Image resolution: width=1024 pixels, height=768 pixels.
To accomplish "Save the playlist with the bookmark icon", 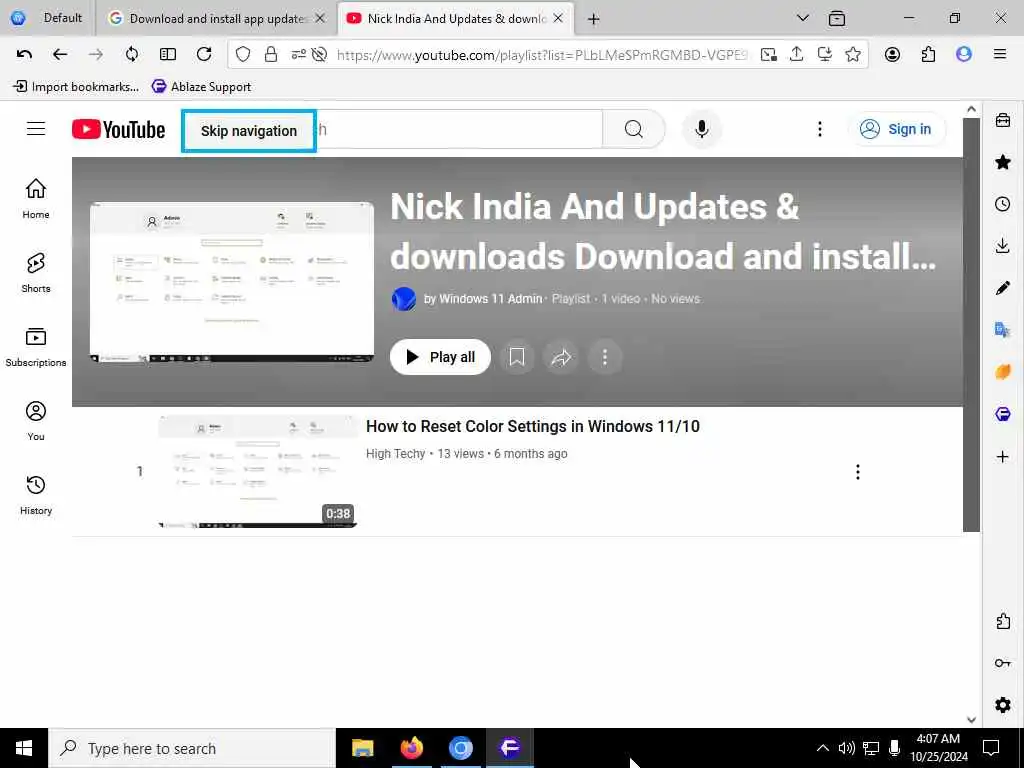I will pos(517,357).
